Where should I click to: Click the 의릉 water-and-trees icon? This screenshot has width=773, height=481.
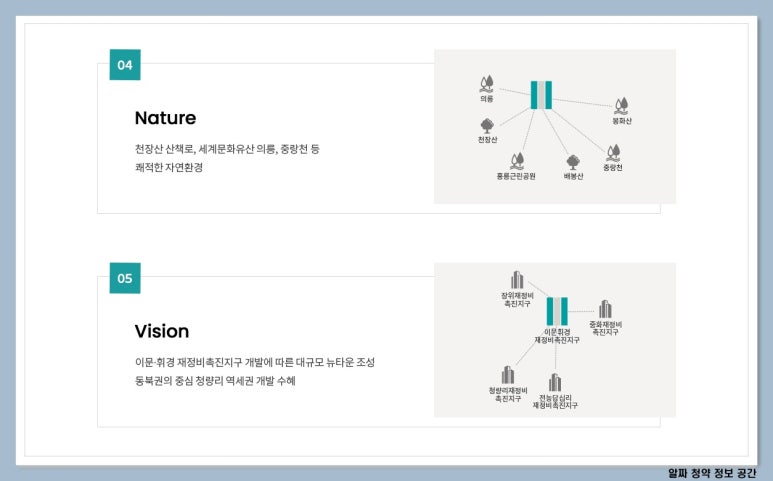point(487,84)
